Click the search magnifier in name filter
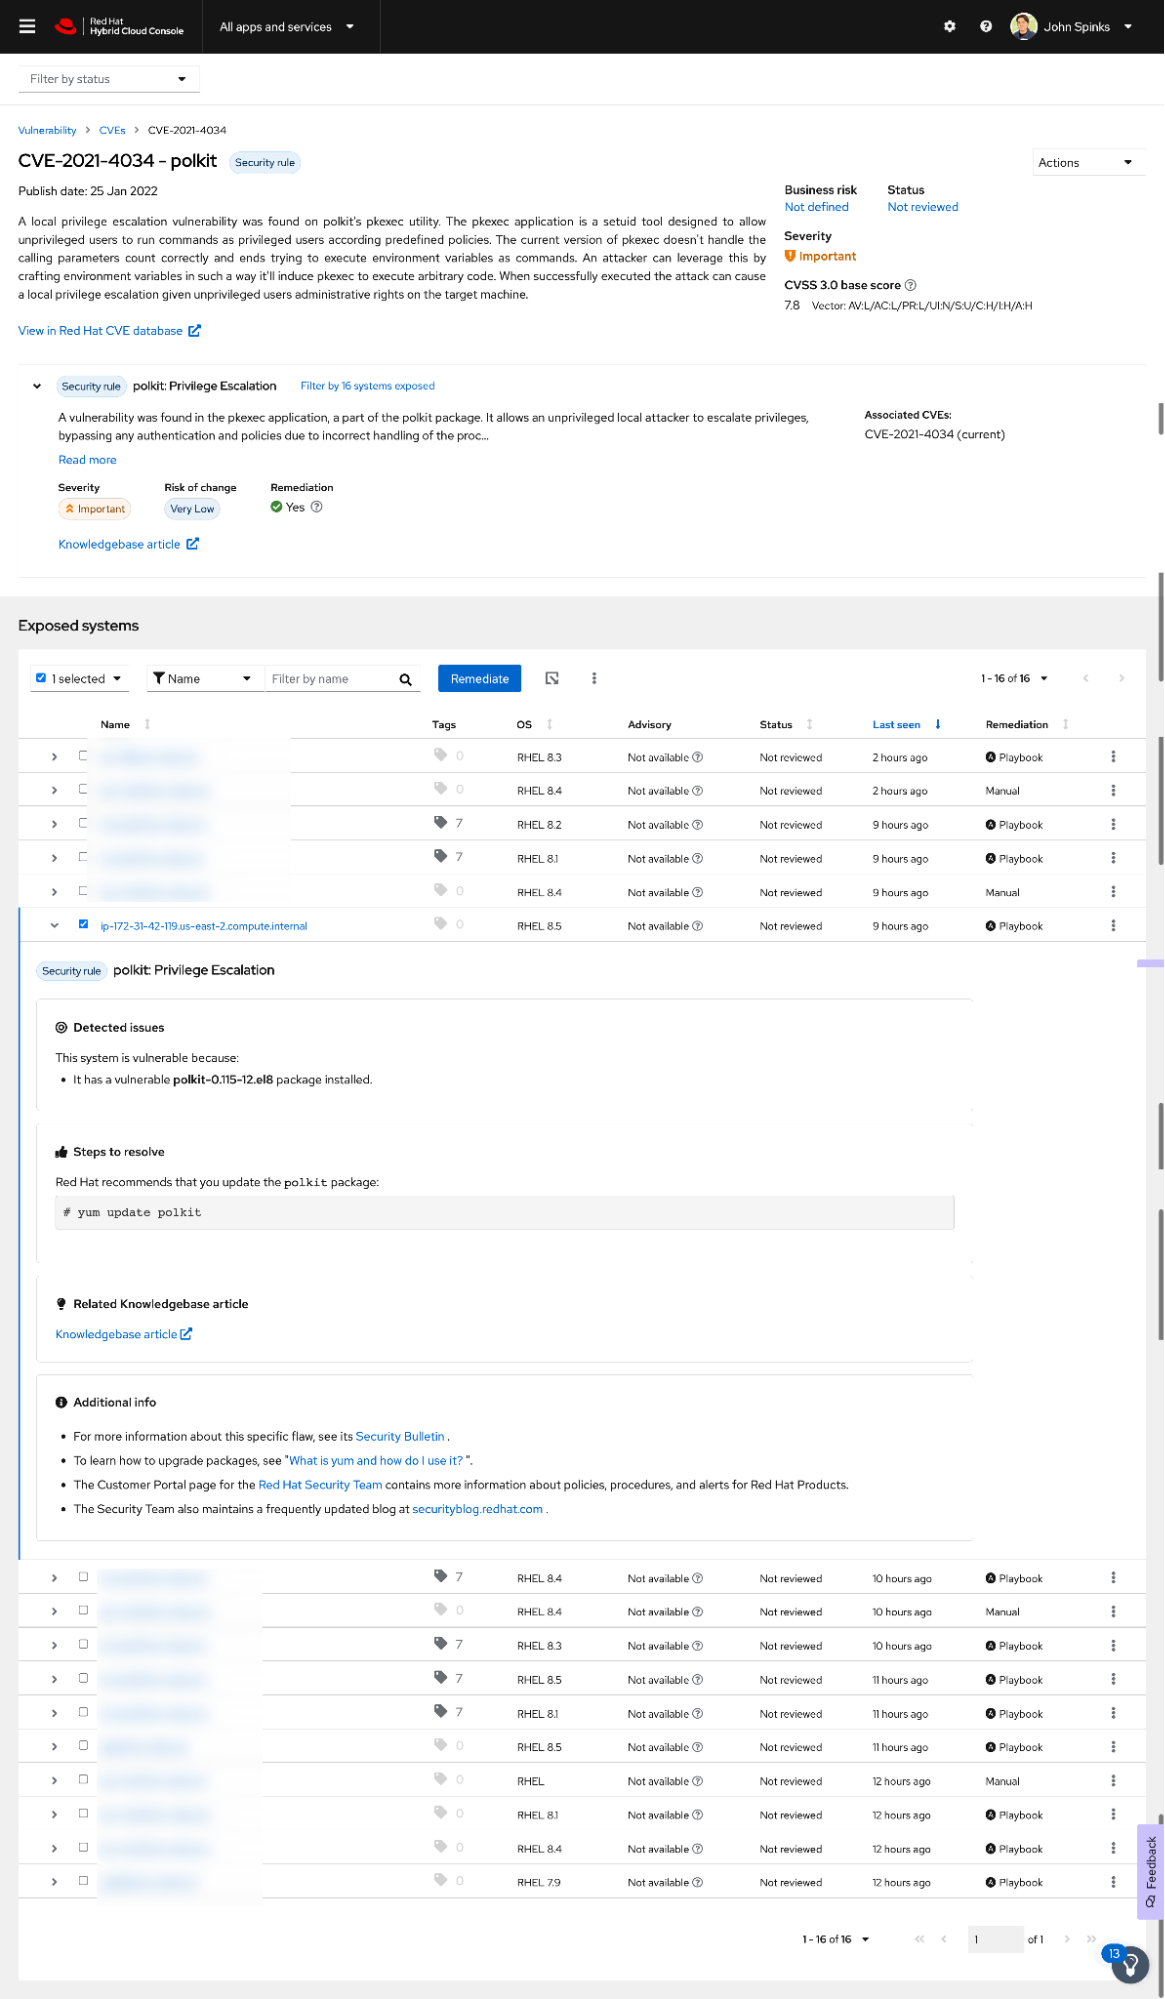 click(x=406, y=680)
